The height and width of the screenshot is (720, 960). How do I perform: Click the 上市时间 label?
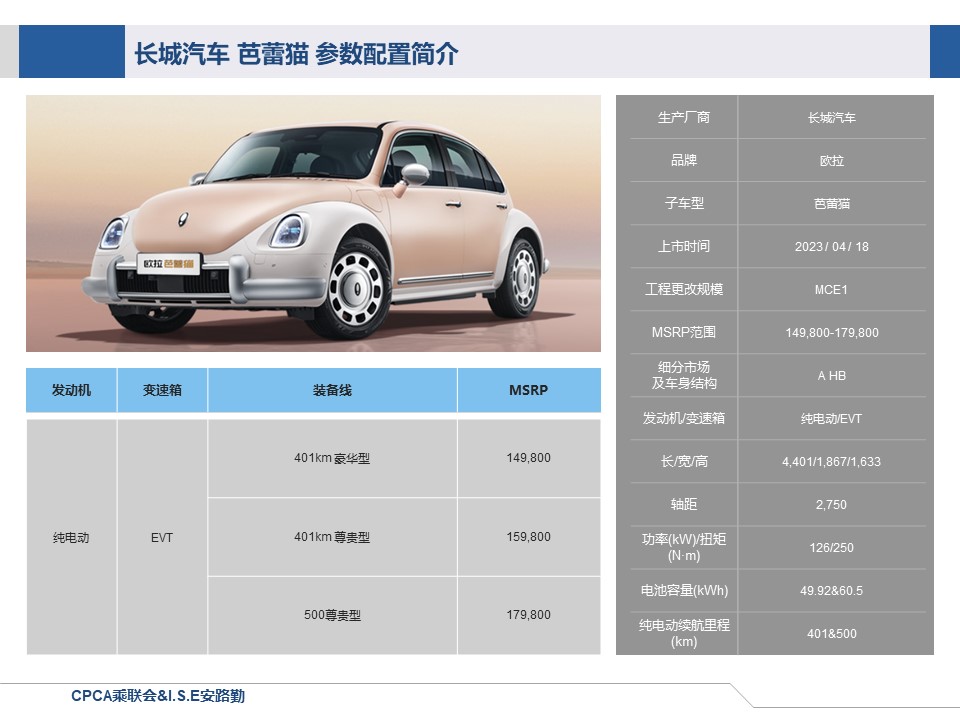pos(684,246)
